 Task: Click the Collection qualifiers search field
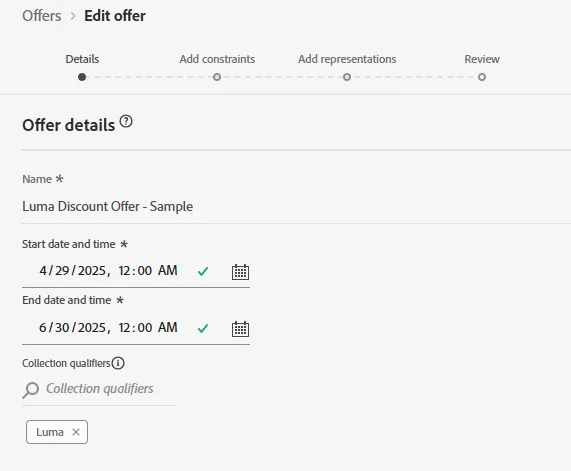click(x=100, y=389)
